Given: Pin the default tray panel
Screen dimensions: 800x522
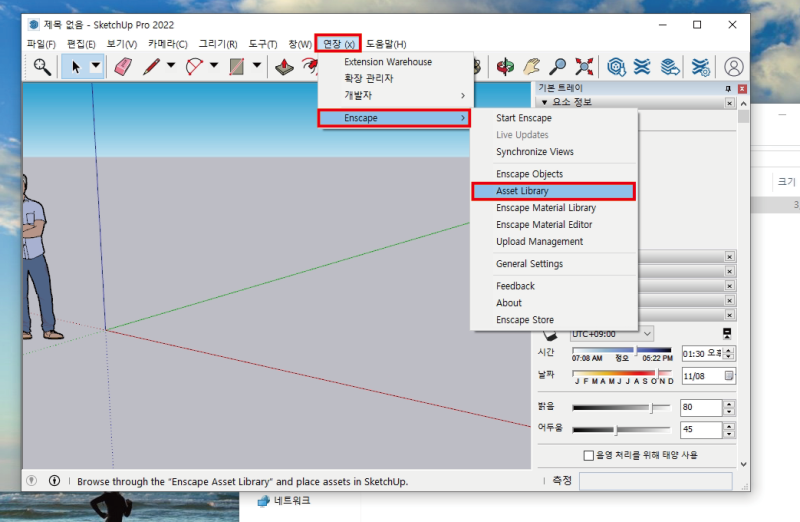Looking at the screenshot, I should (728, 89).
